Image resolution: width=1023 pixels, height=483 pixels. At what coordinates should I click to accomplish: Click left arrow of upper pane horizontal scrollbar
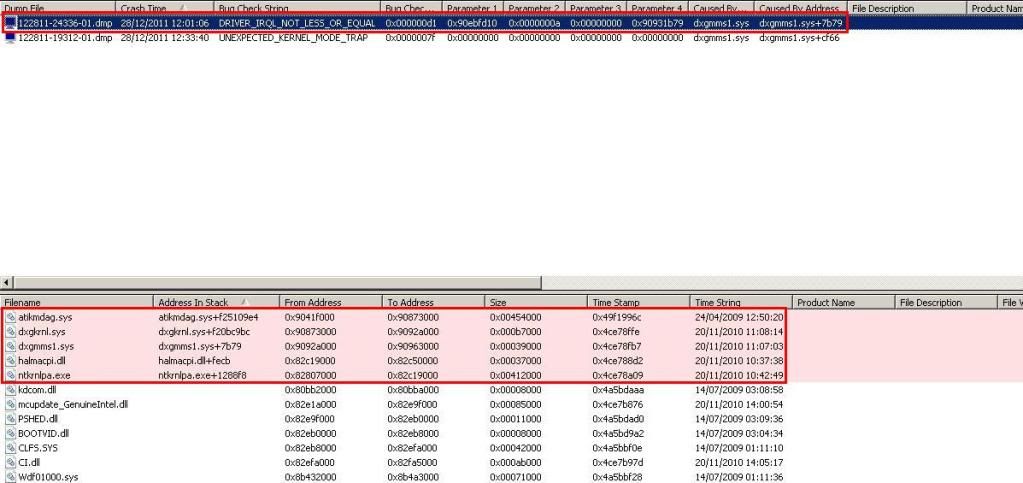pos(8,284)
